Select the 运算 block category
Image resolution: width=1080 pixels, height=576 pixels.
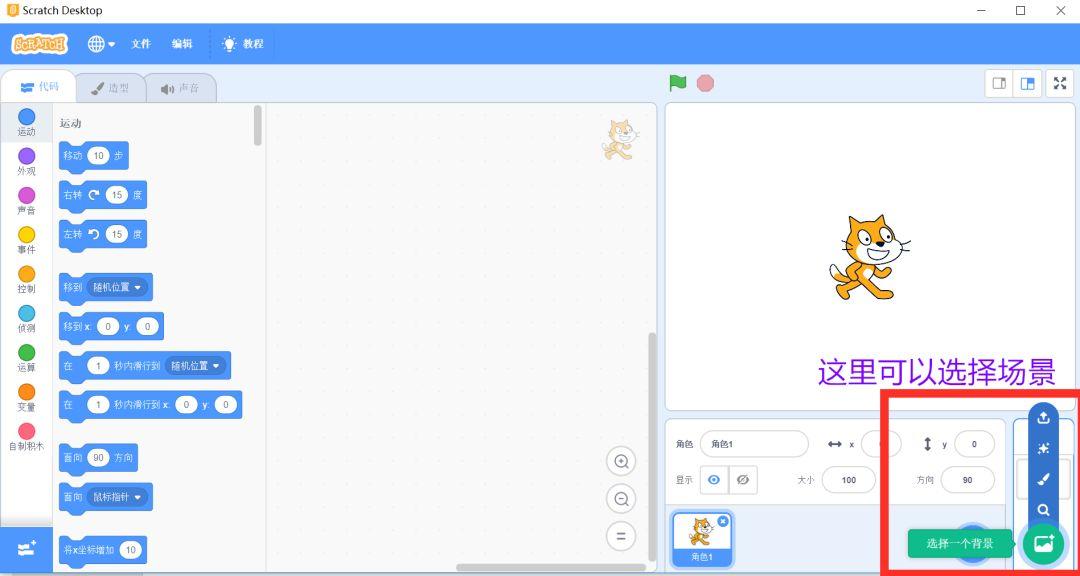click(x=26, y=358)
